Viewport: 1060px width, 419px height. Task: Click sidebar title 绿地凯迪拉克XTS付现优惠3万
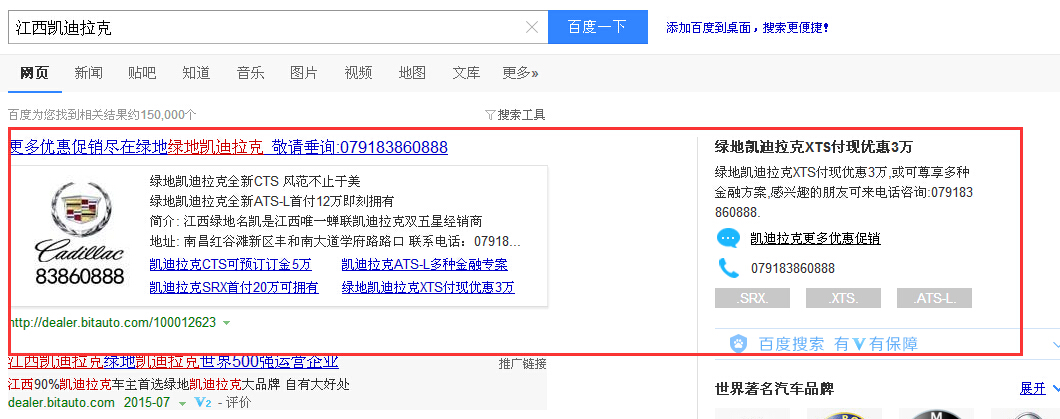pos(815,147)
